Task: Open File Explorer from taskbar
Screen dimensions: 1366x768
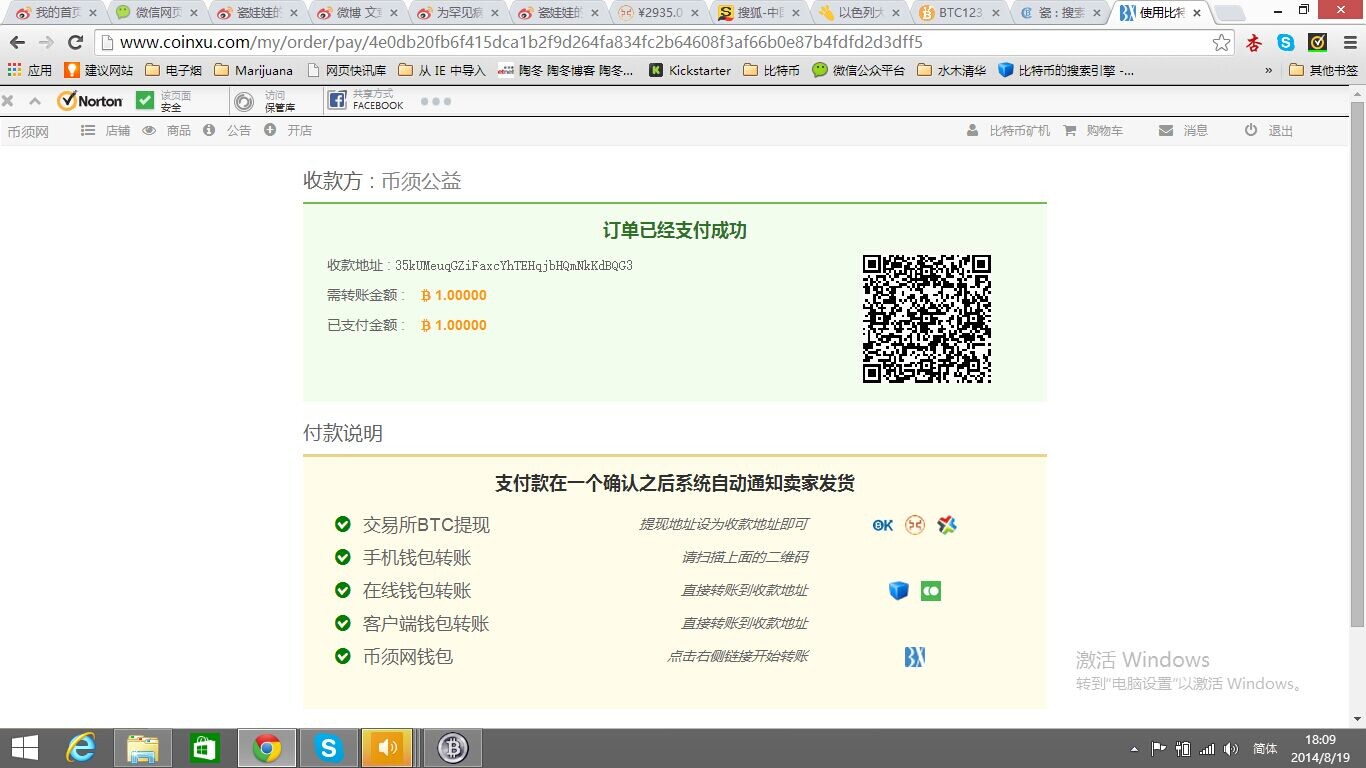Action: 143,748
